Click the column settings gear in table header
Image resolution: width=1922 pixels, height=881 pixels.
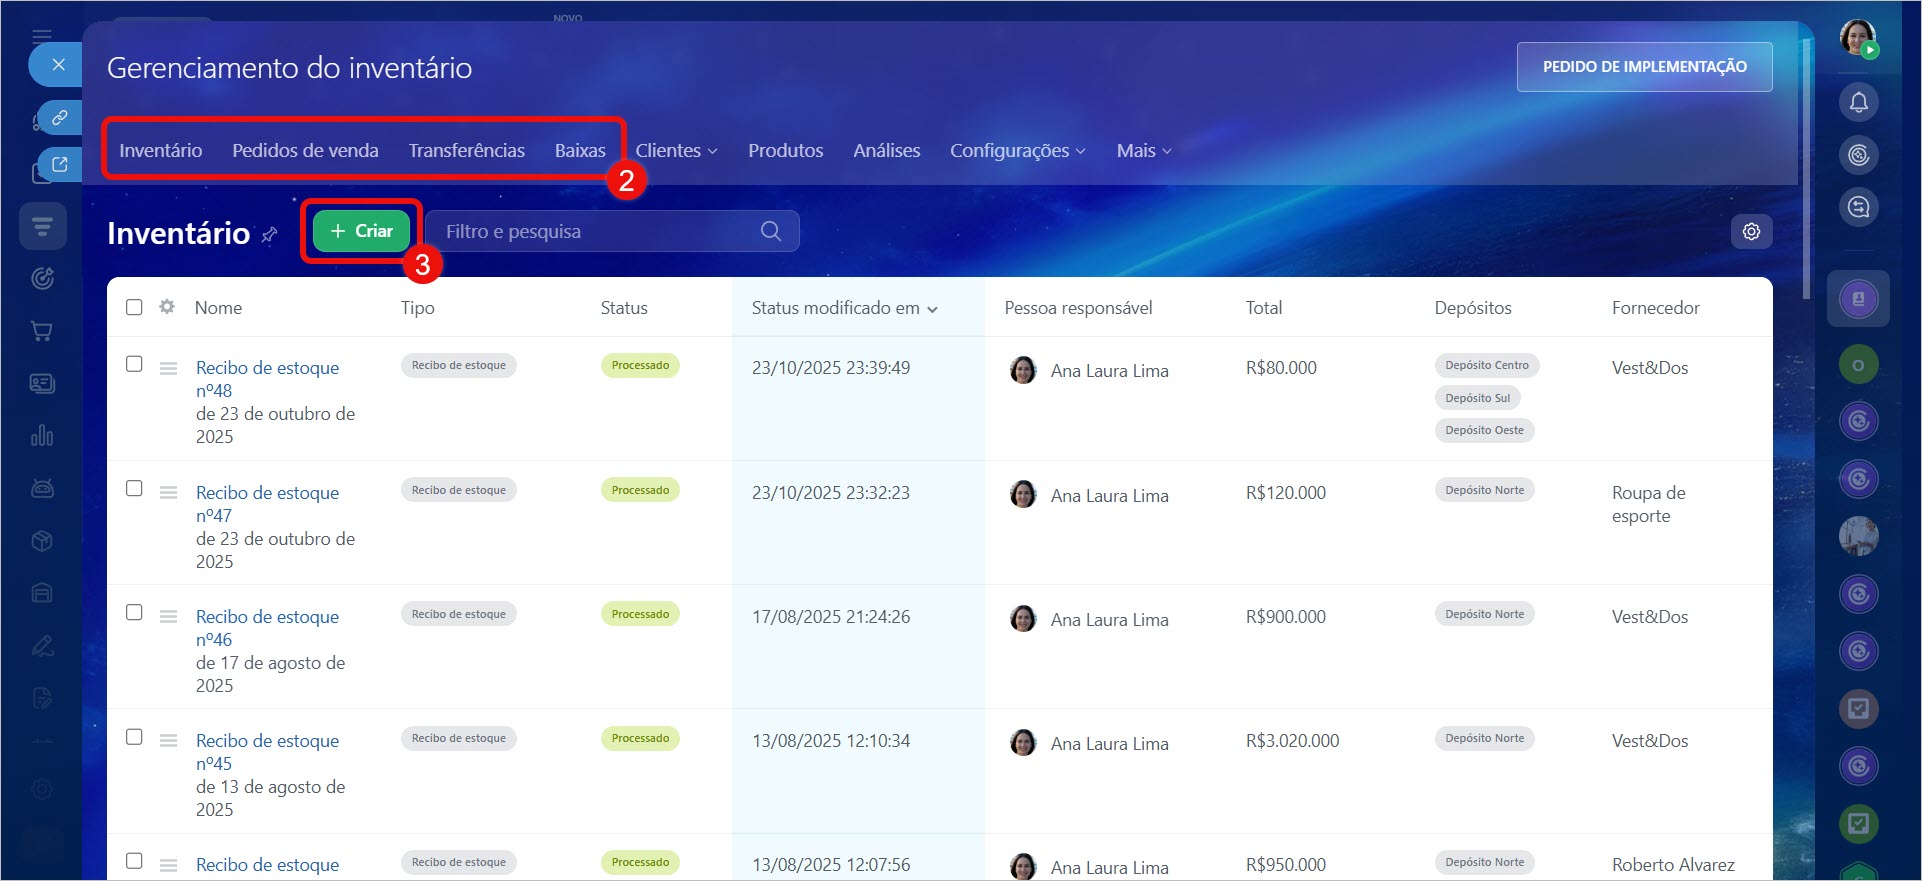[x=167, y=307]
